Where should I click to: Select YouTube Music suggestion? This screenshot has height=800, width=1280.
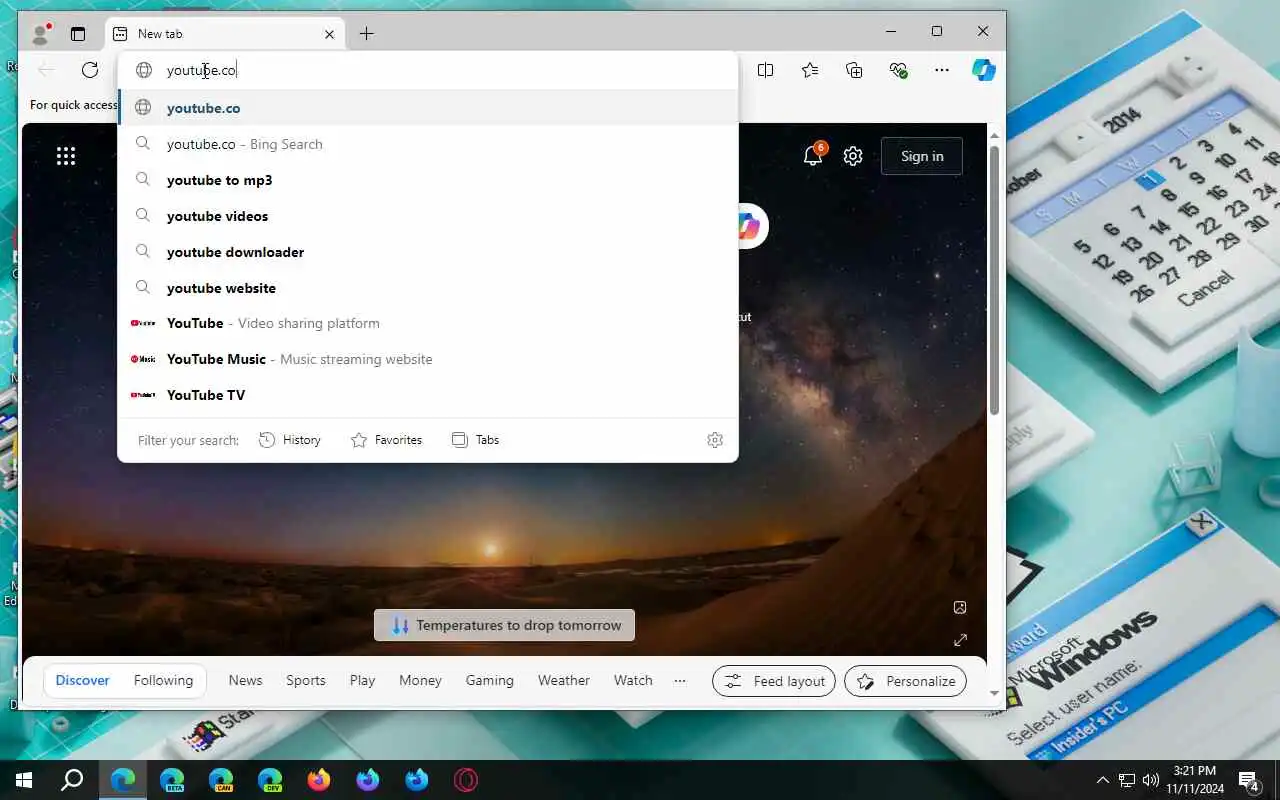428,359
